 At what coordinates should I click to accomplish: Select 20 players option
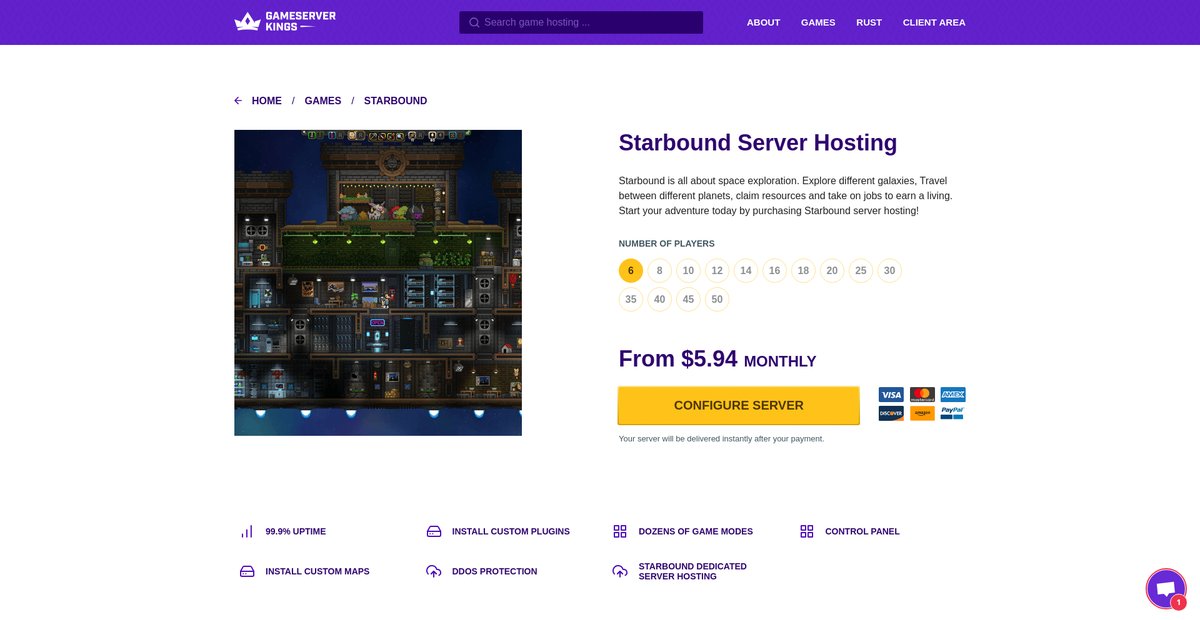pyautogui.click(x=832, y=270)
